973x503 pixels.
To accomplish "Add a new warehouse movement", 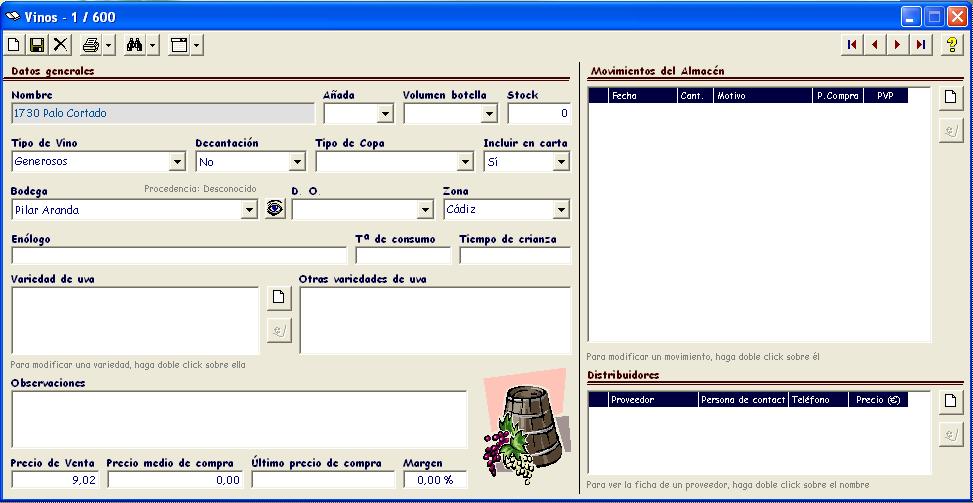I will point(951,97).
